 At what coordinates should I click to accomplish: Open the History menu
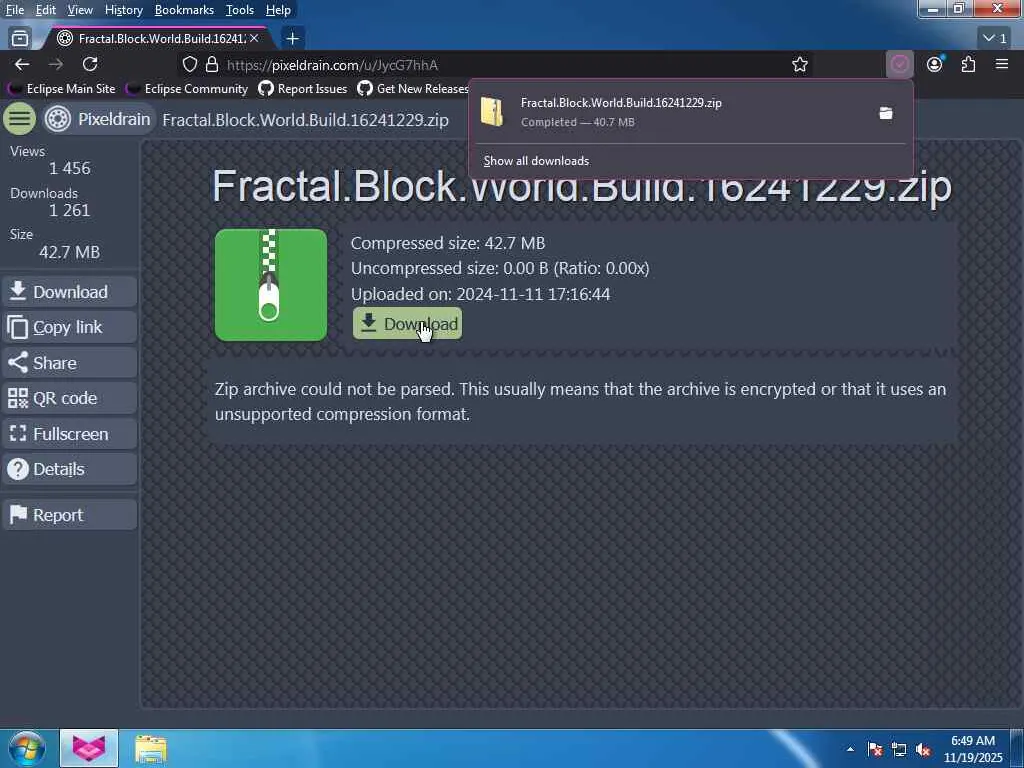[123, 10]
